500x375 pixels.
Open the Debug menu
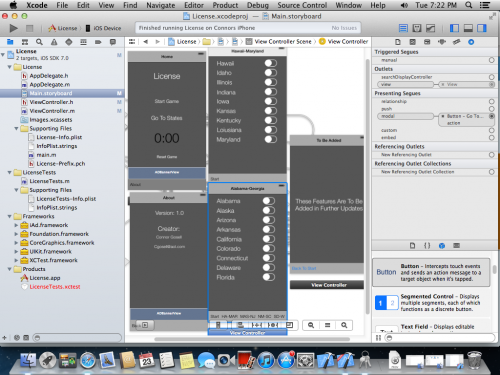point(258,5)
